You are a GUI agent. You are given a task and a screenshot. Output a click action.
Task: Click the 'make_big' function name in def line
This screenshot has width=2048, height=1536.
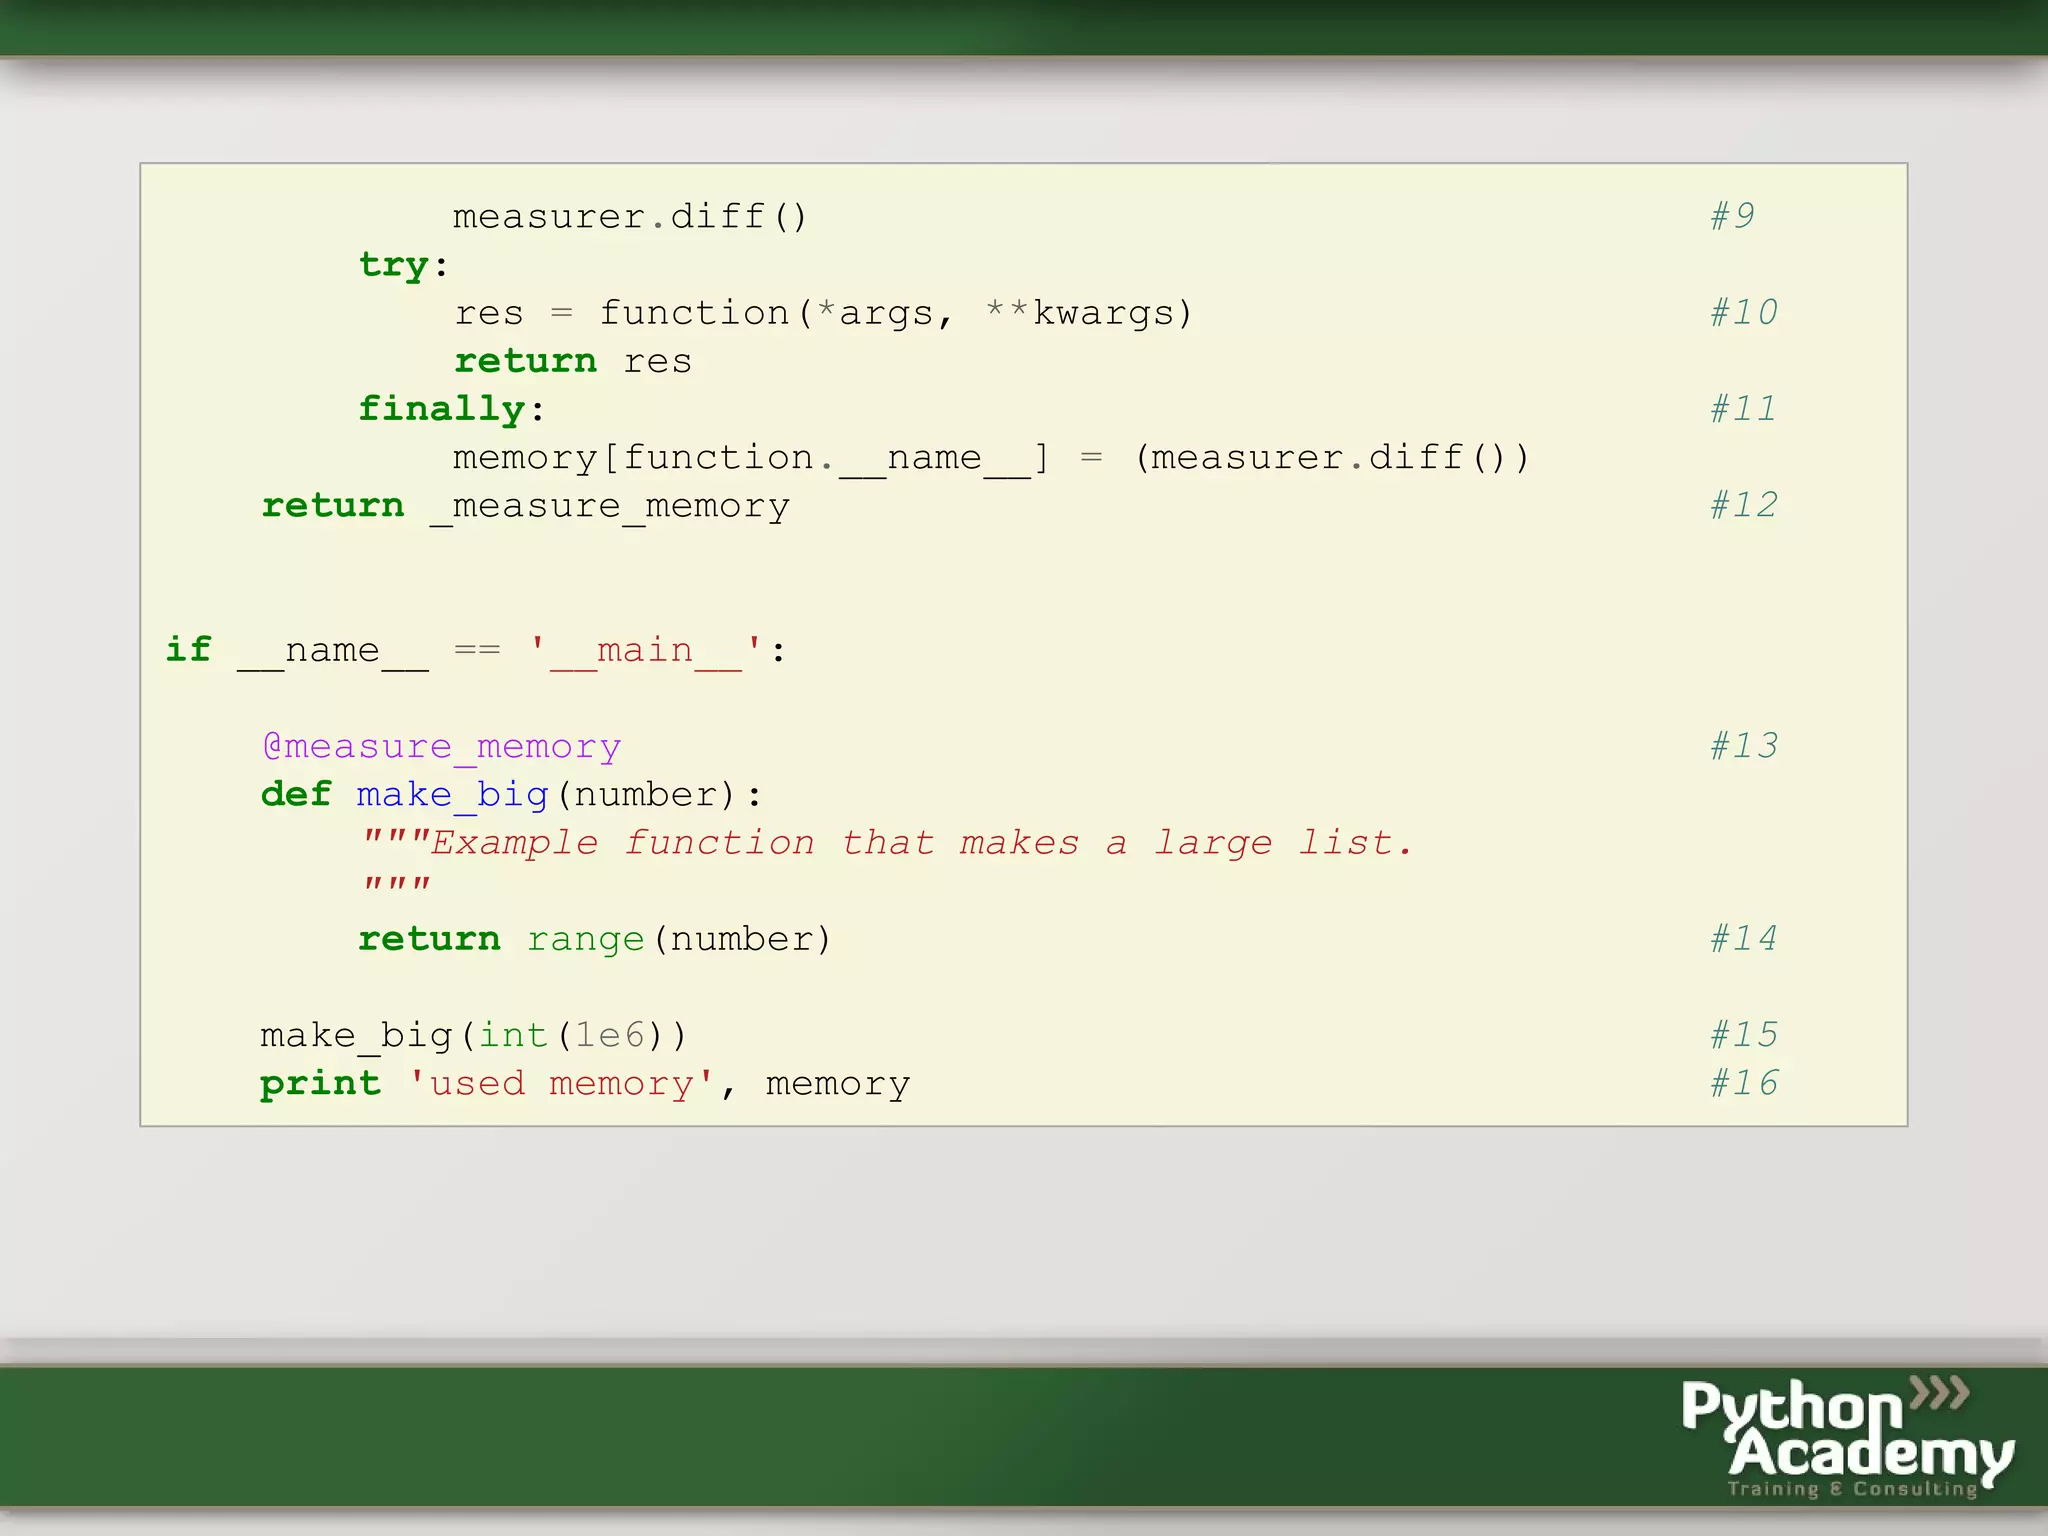[x=453, y=795]
